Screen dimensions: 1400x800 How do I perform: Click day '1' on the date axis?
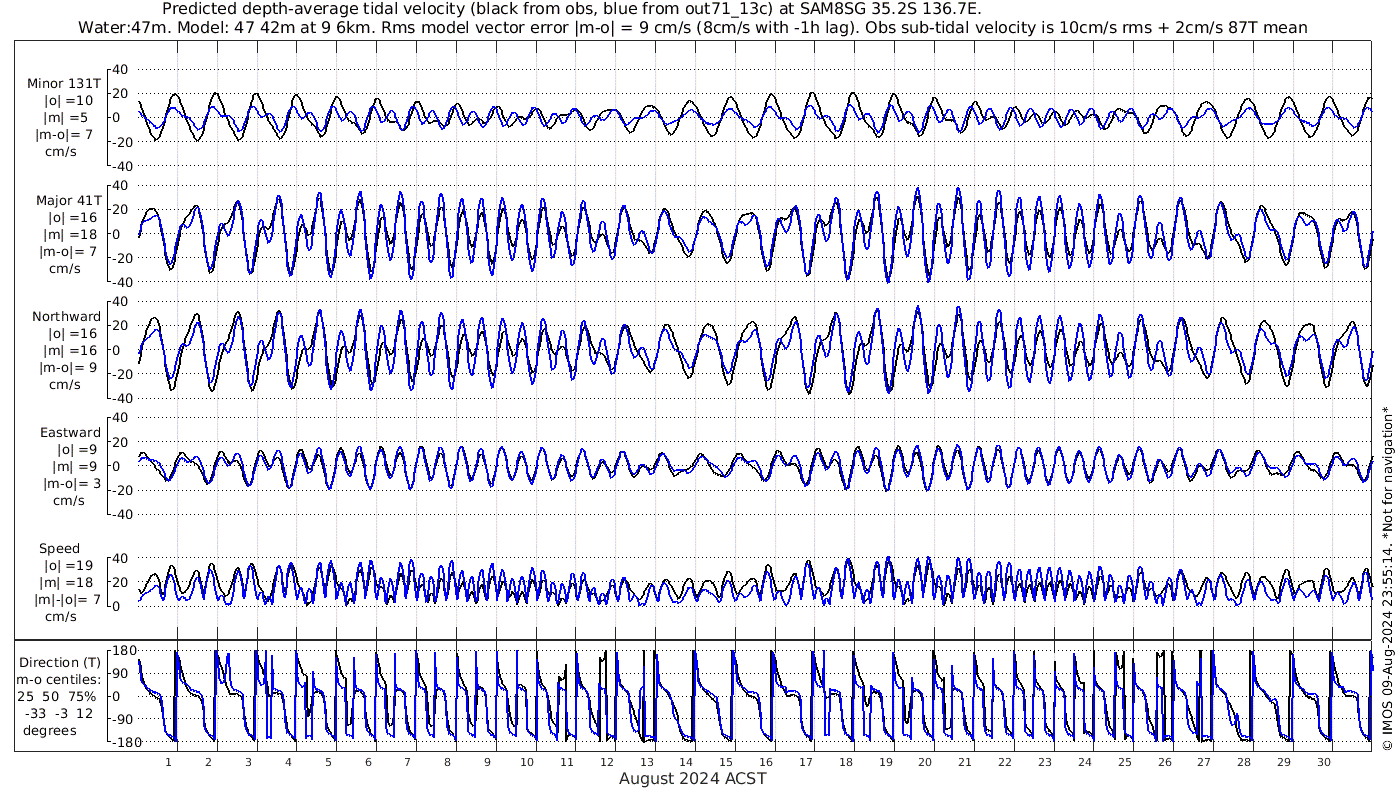point(169,762)
